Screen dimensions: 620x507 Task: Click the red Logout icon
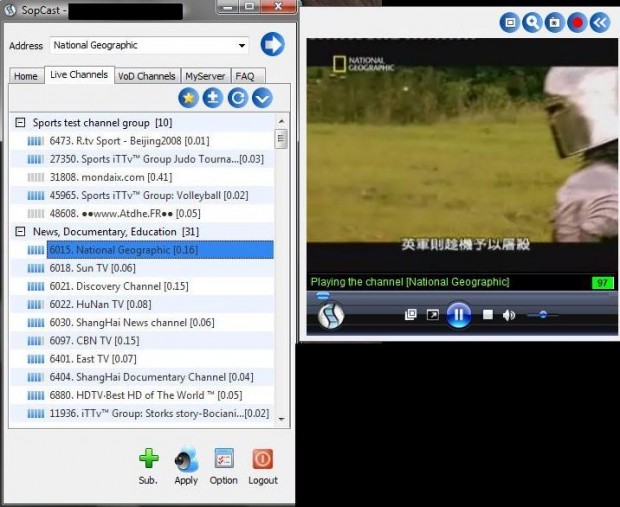click(263, 459)
